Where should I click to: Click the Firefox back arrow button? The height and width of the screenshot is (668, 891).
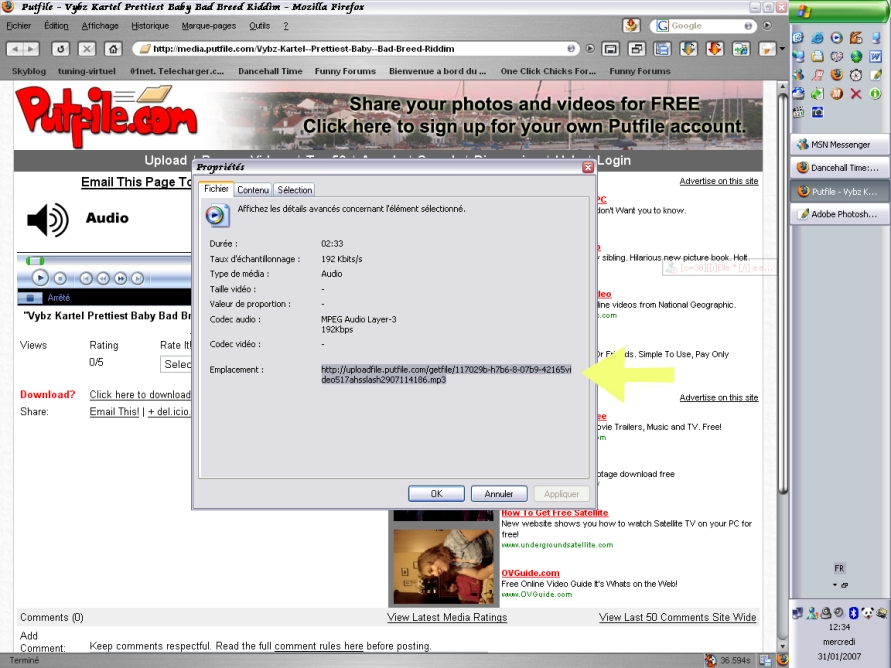click(15, 49)
